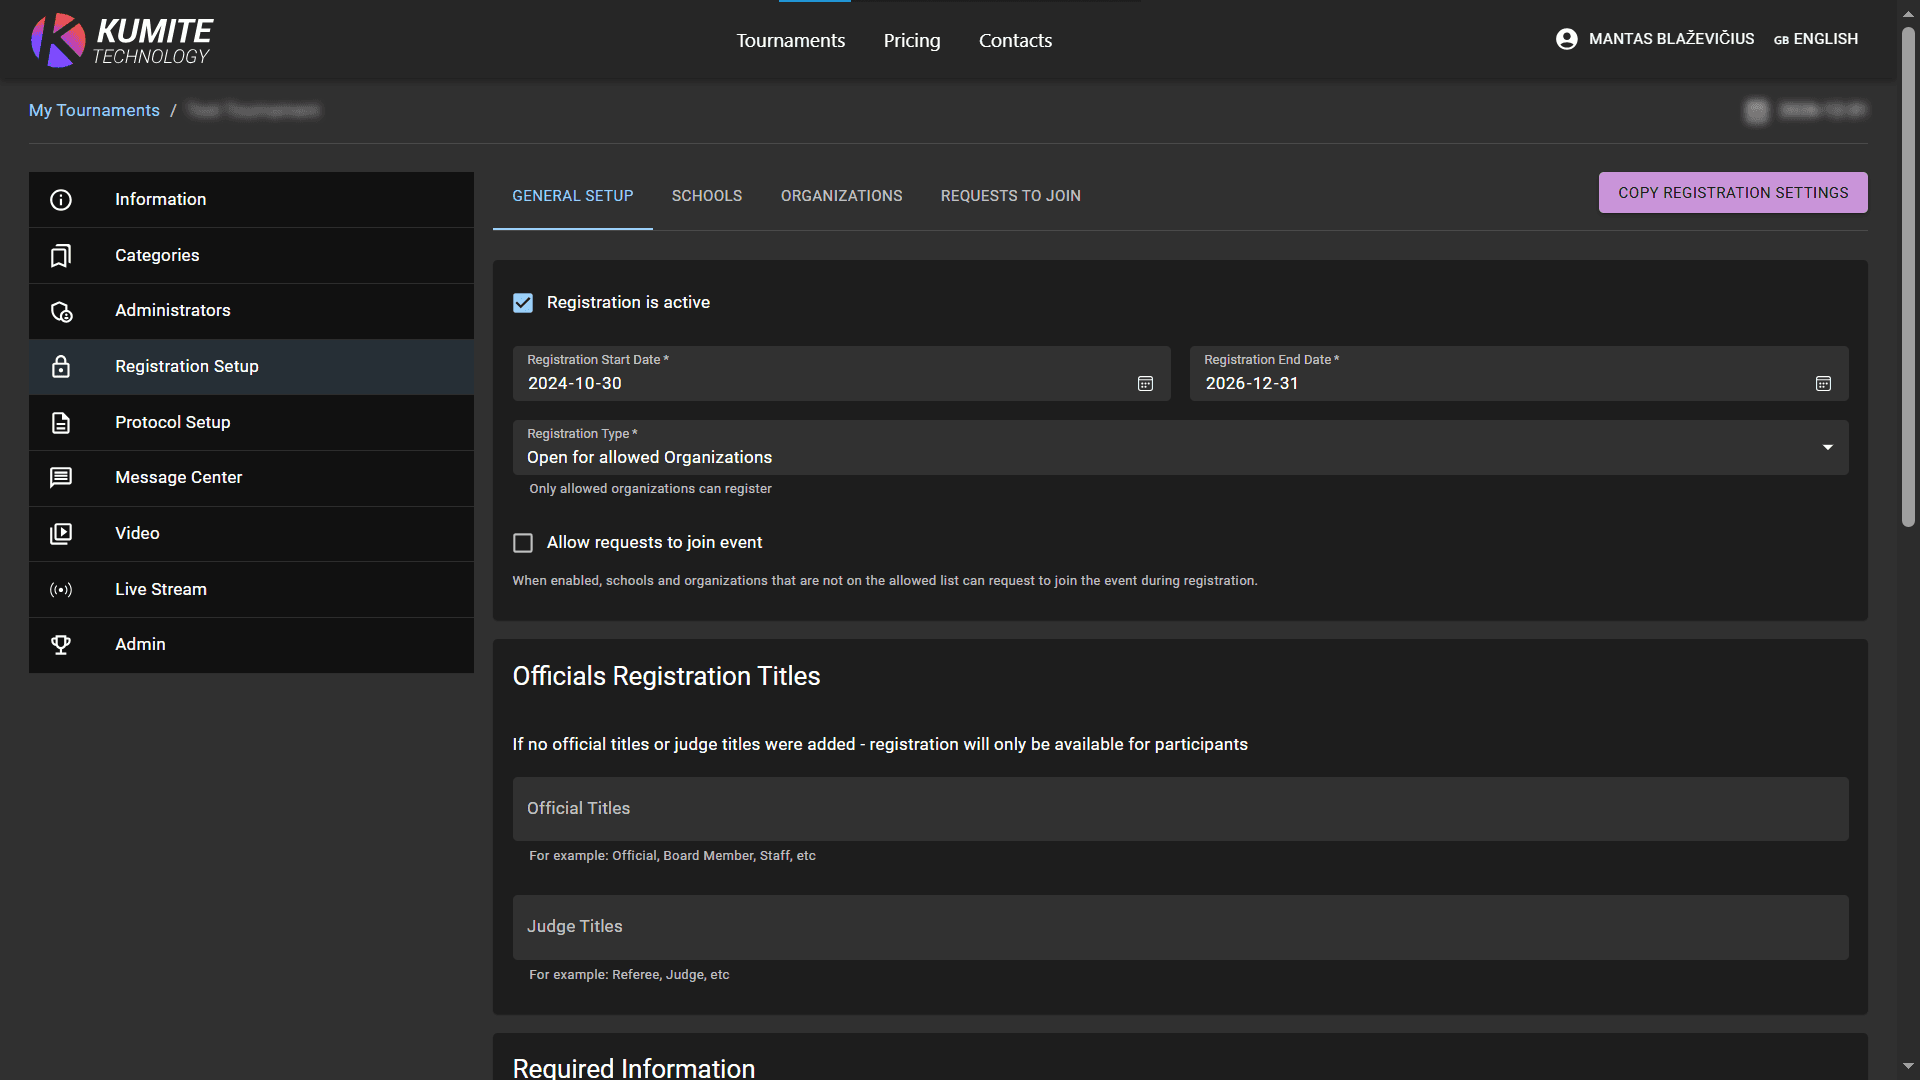Enable Allow requests to join event

tap(523, 542)
